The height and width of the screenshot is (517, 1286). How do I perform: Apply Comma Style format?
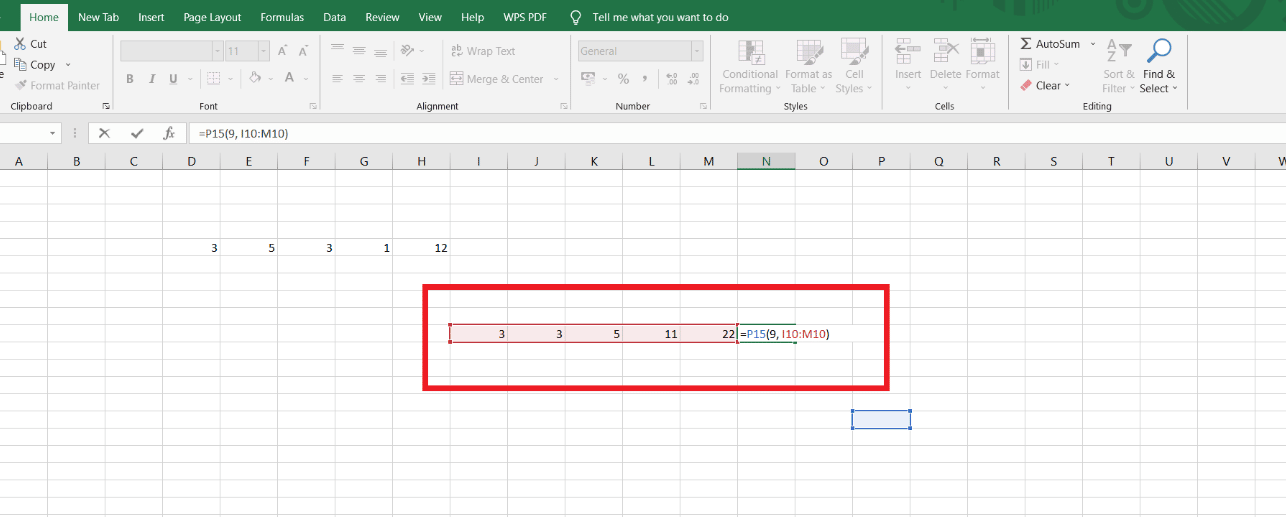pos(646,79)
